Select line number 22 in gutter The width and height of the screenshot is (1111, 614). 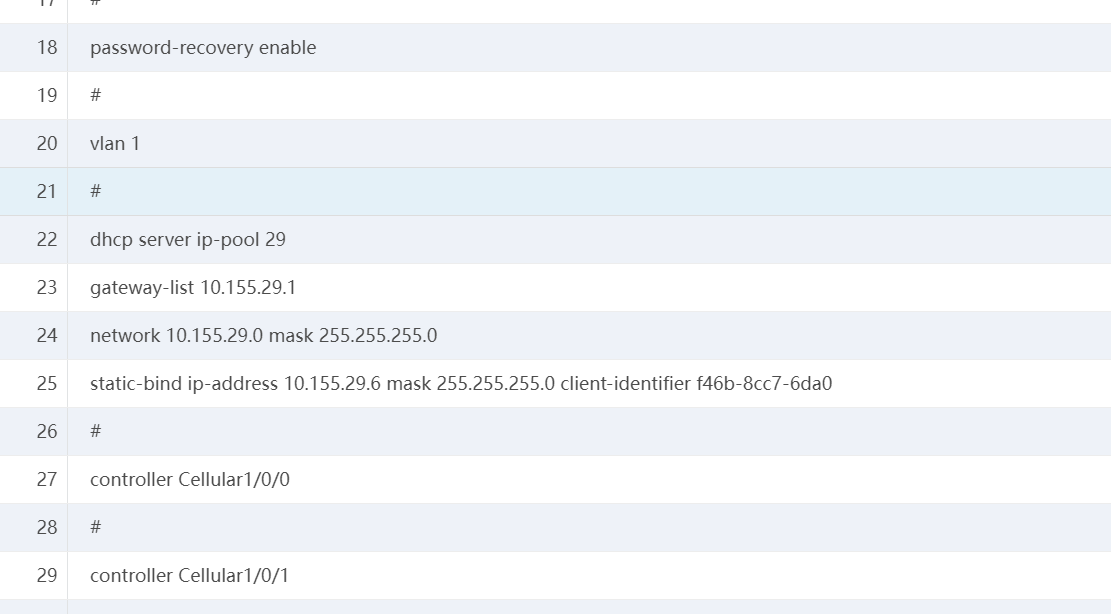point(47,240)
